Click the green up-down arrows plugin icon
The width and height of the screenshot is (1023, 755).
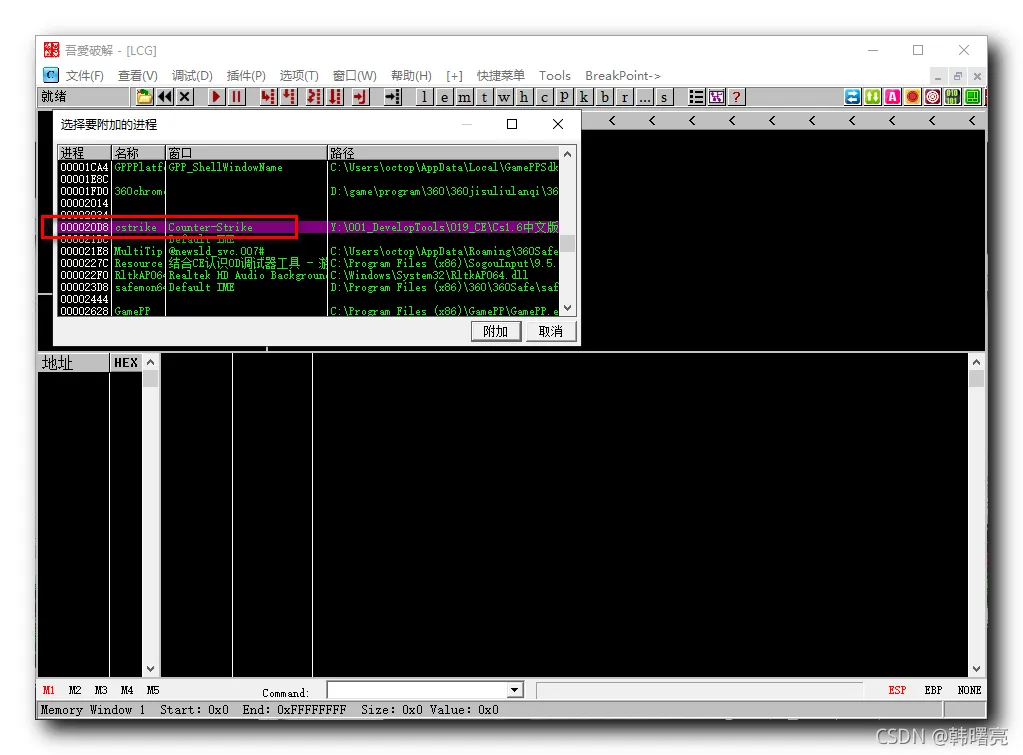click(872, 97)
